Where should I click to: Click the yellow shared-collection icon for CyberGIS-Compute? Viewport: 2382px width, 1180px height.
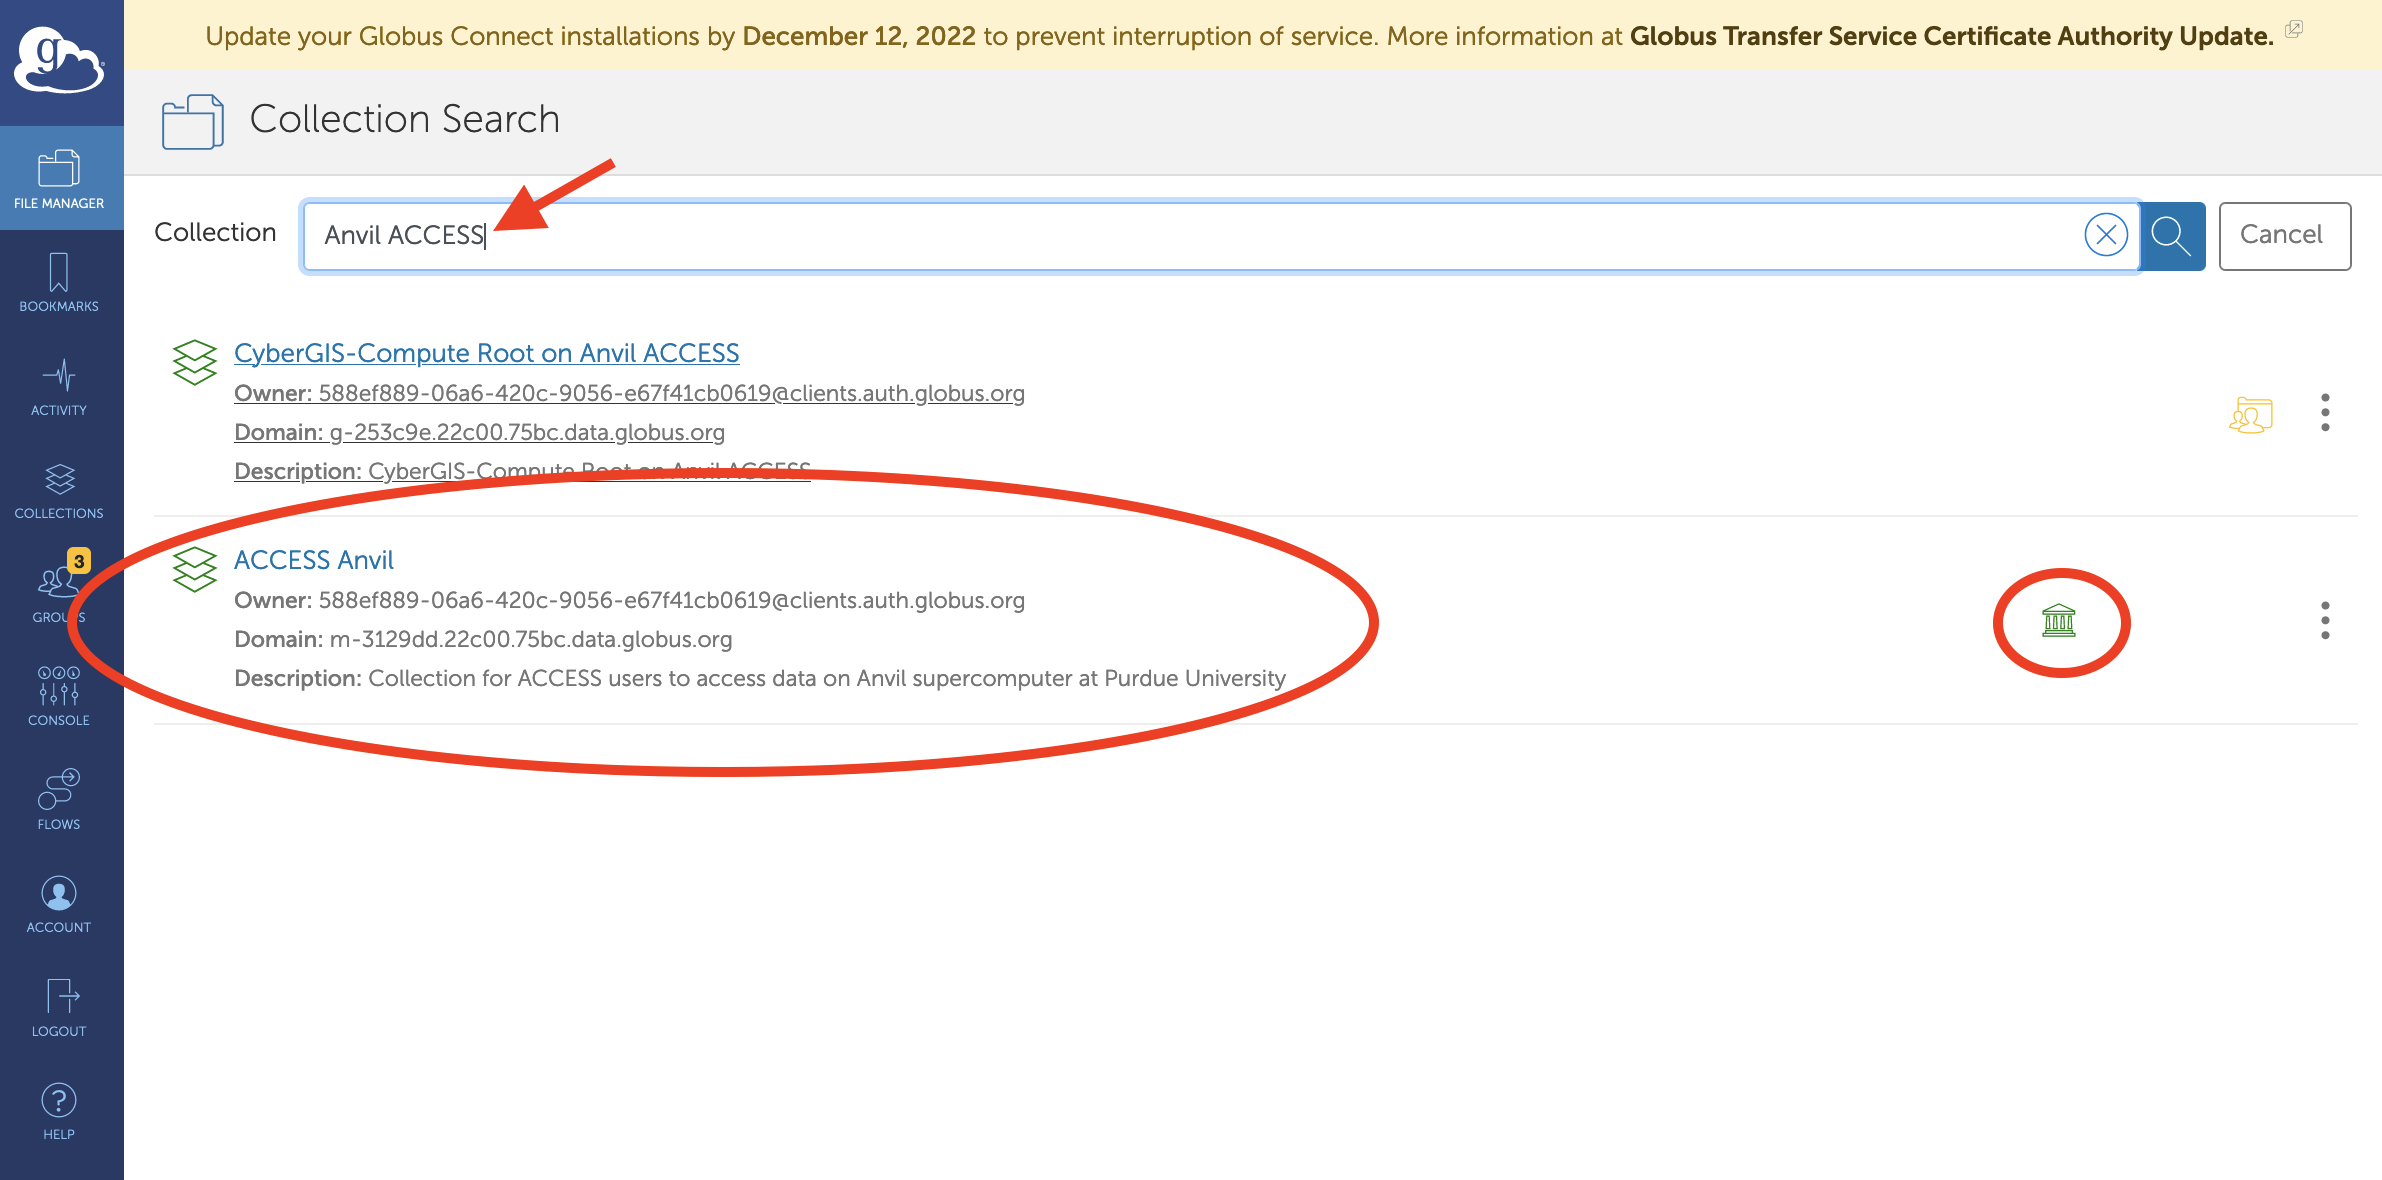(2251, 414)
